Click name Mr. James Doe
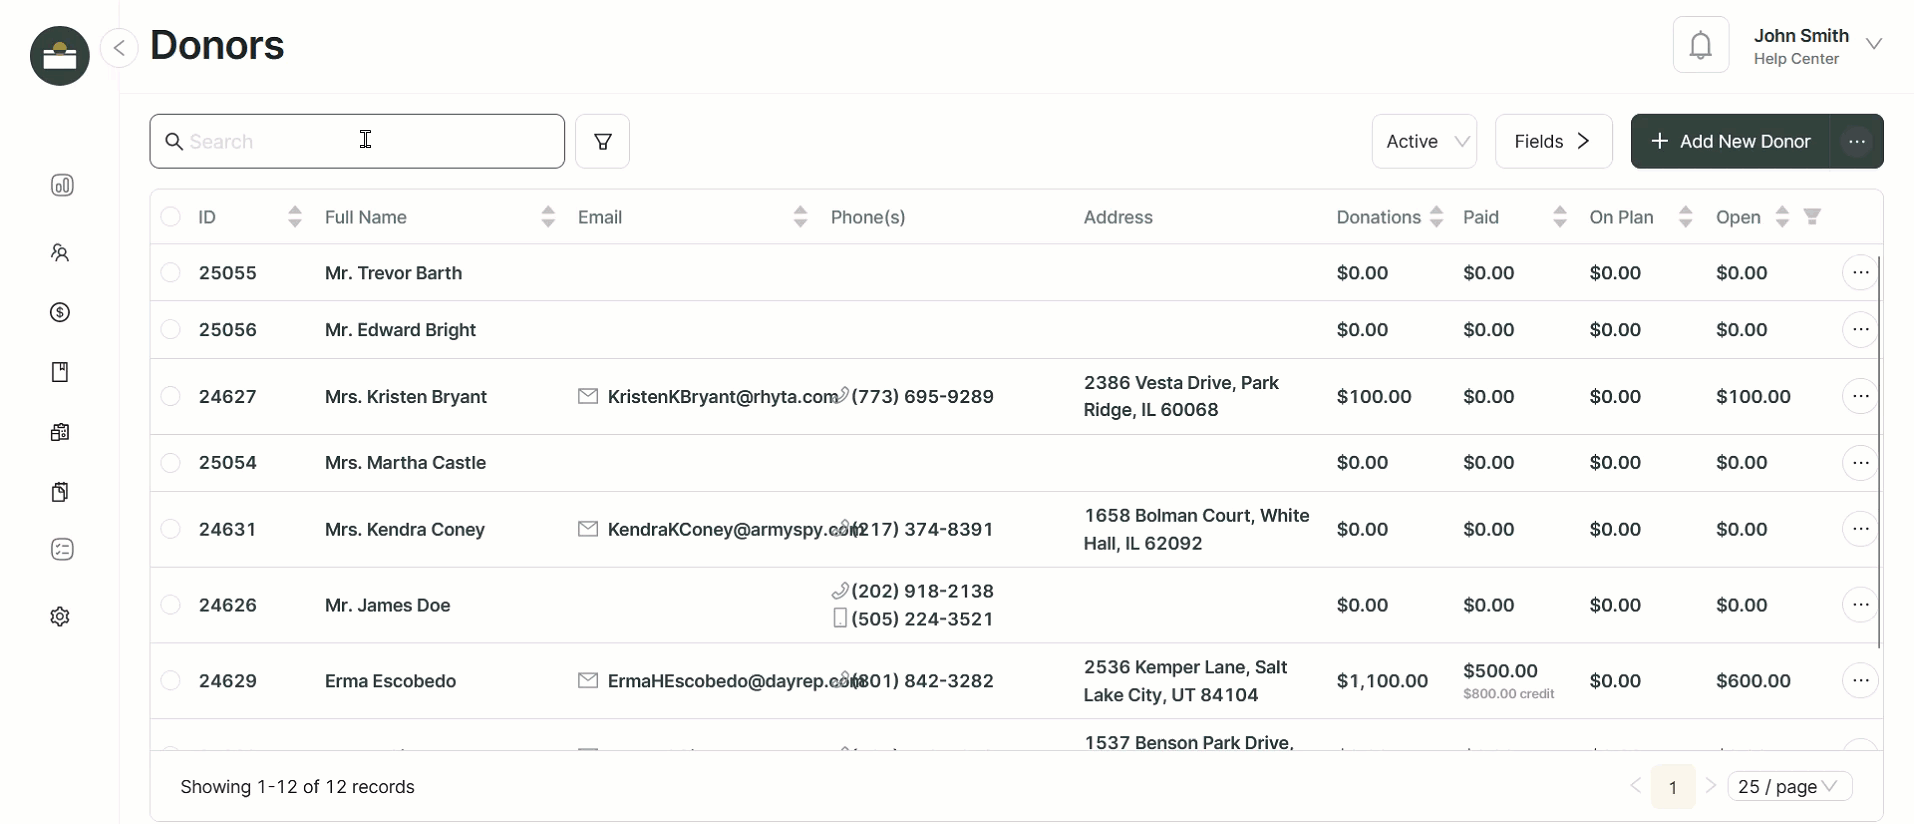The height and width of the screenshot is (824, 1914). coord(387,605)
